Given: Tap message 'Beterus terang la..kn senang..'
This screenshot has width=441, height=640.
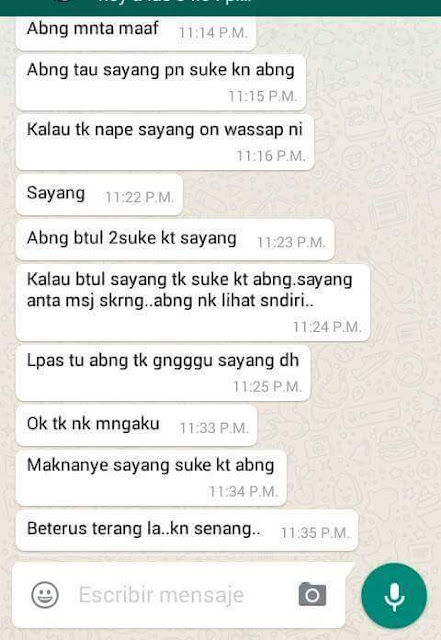Looking at the screenshot, I should tap(187, 531).
